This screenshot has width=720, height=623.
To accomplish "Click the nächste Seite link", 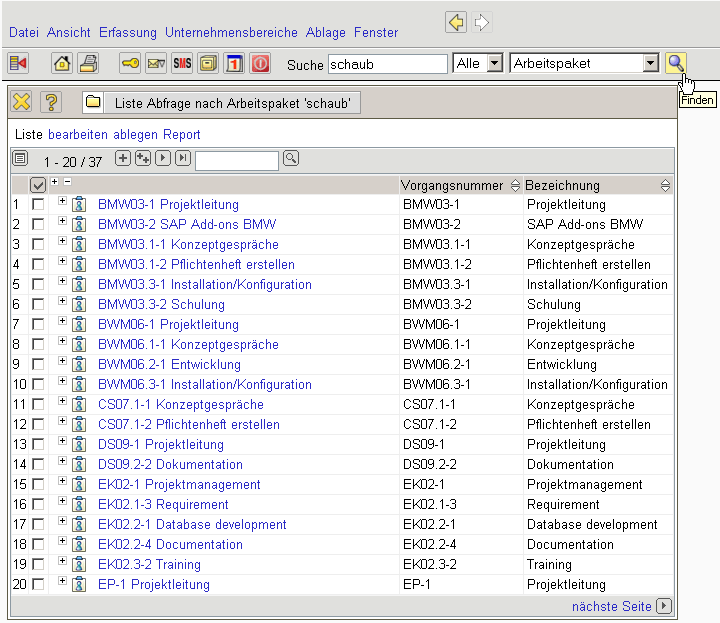I will (611, 606).
